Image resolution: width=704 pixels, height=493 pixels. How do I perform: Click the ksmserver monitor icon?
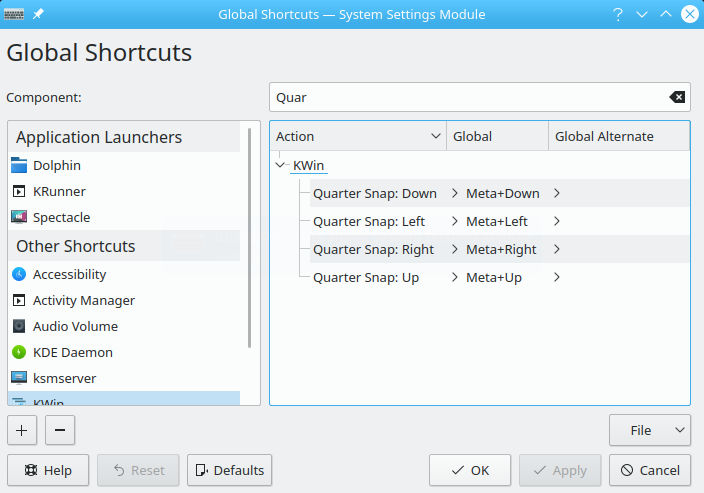point(19,378)
